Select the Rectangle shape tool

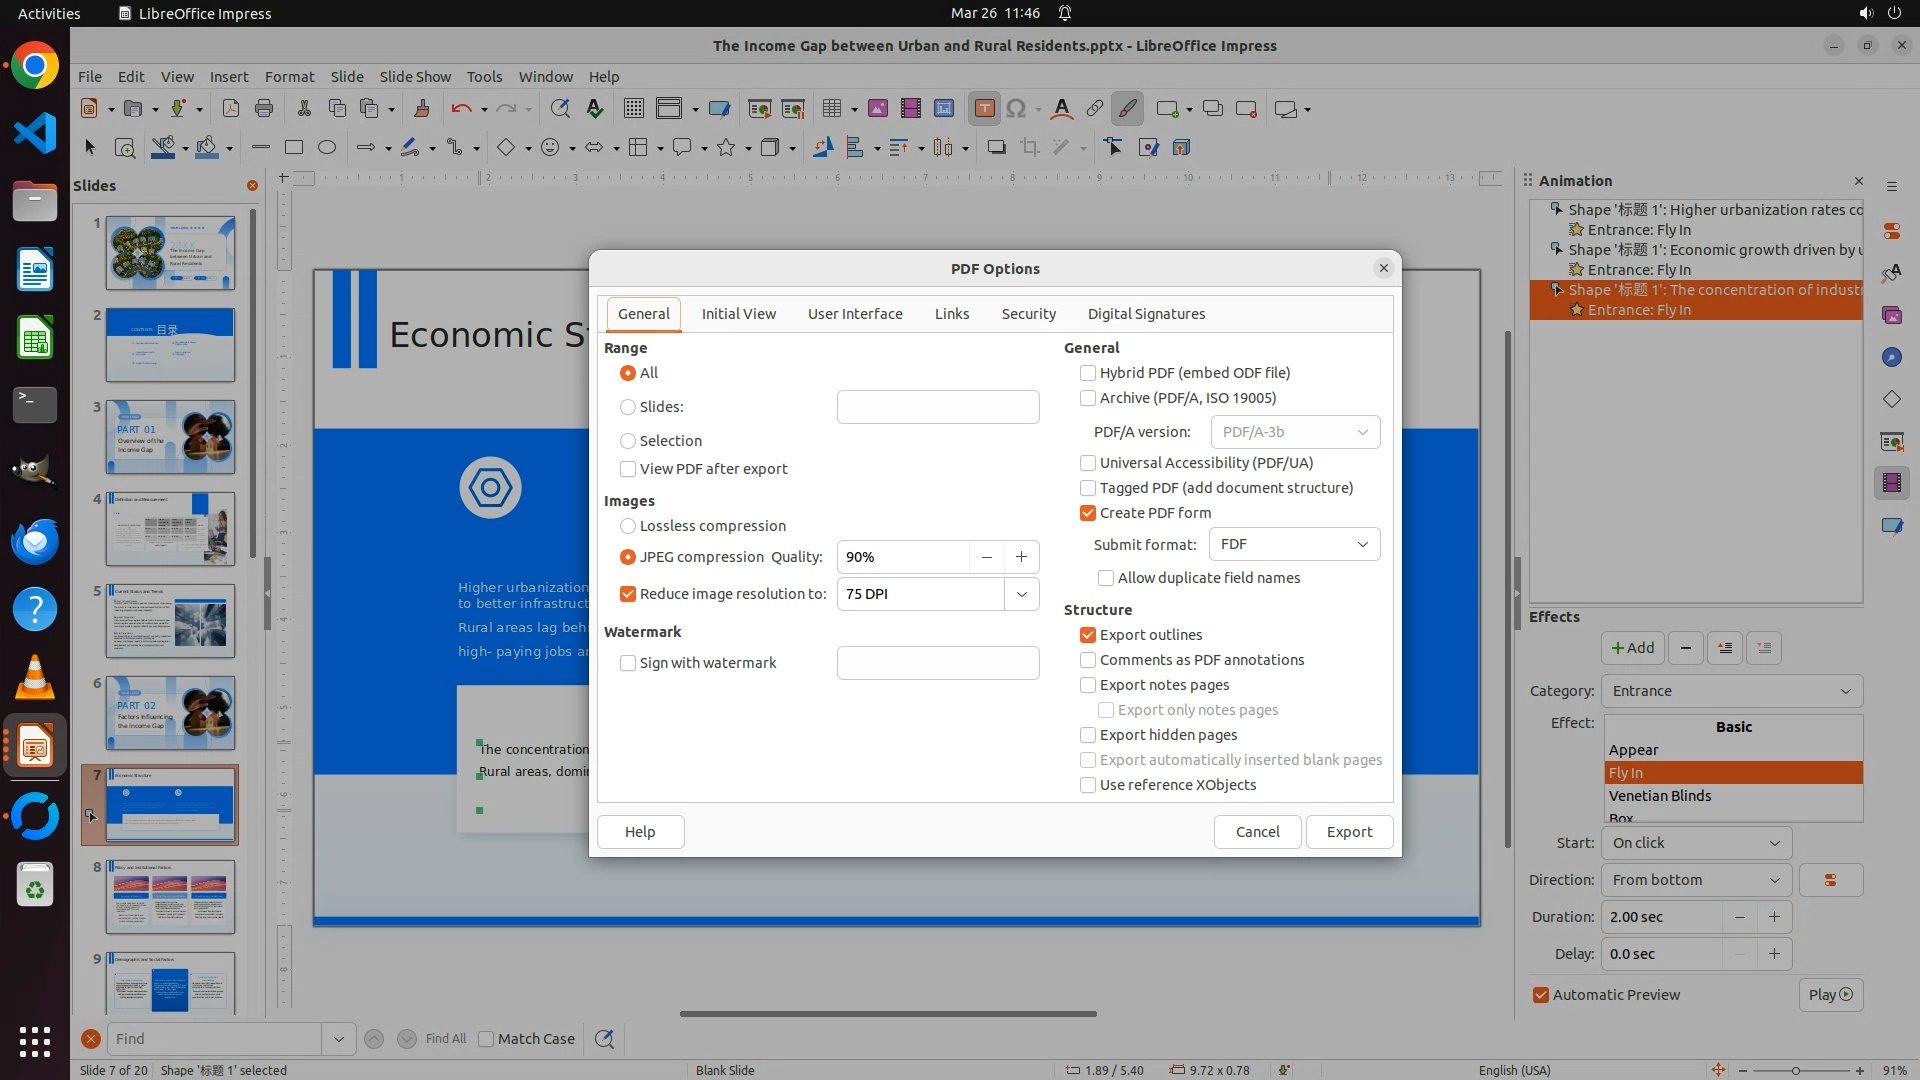tap(294, 148)
